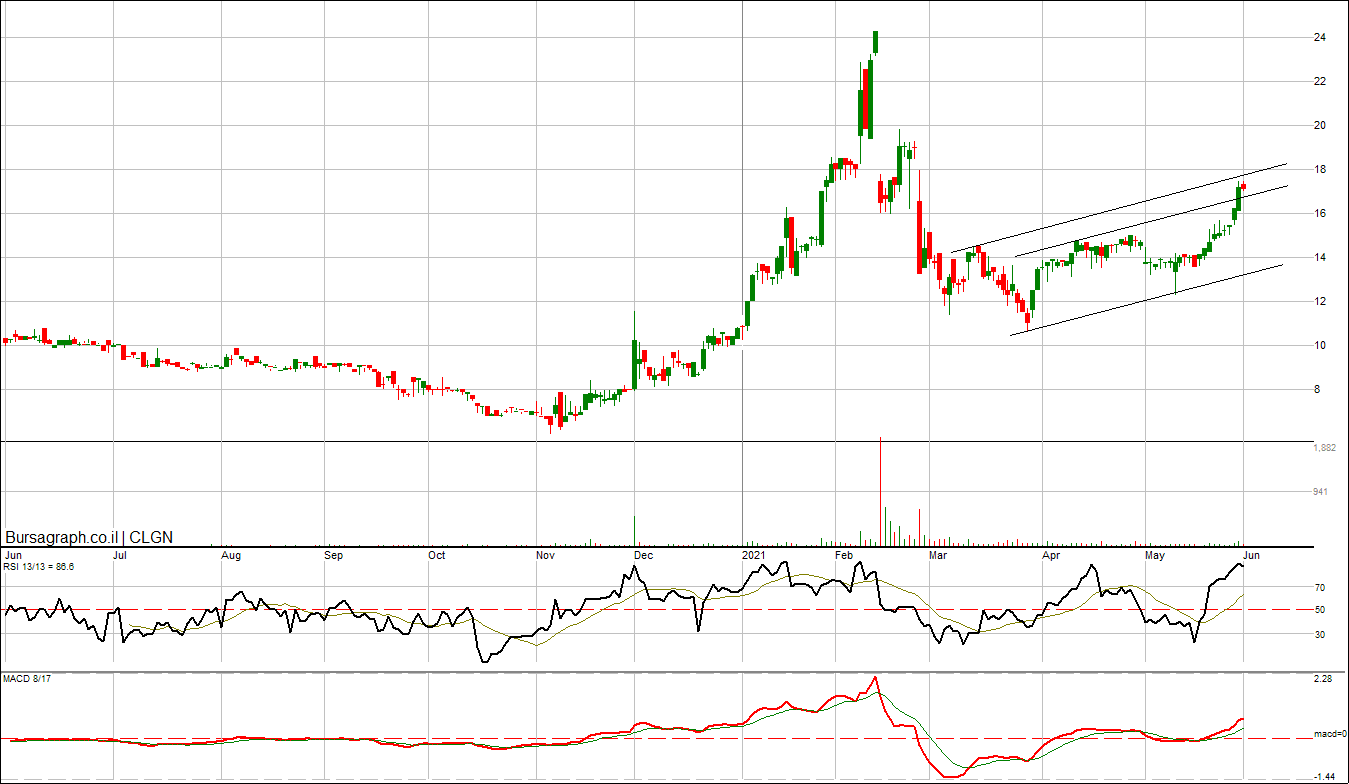The height and width of the screenshot is (784, 1349).
Task: Select the 16 price axis label
Action: [1319, 214]
